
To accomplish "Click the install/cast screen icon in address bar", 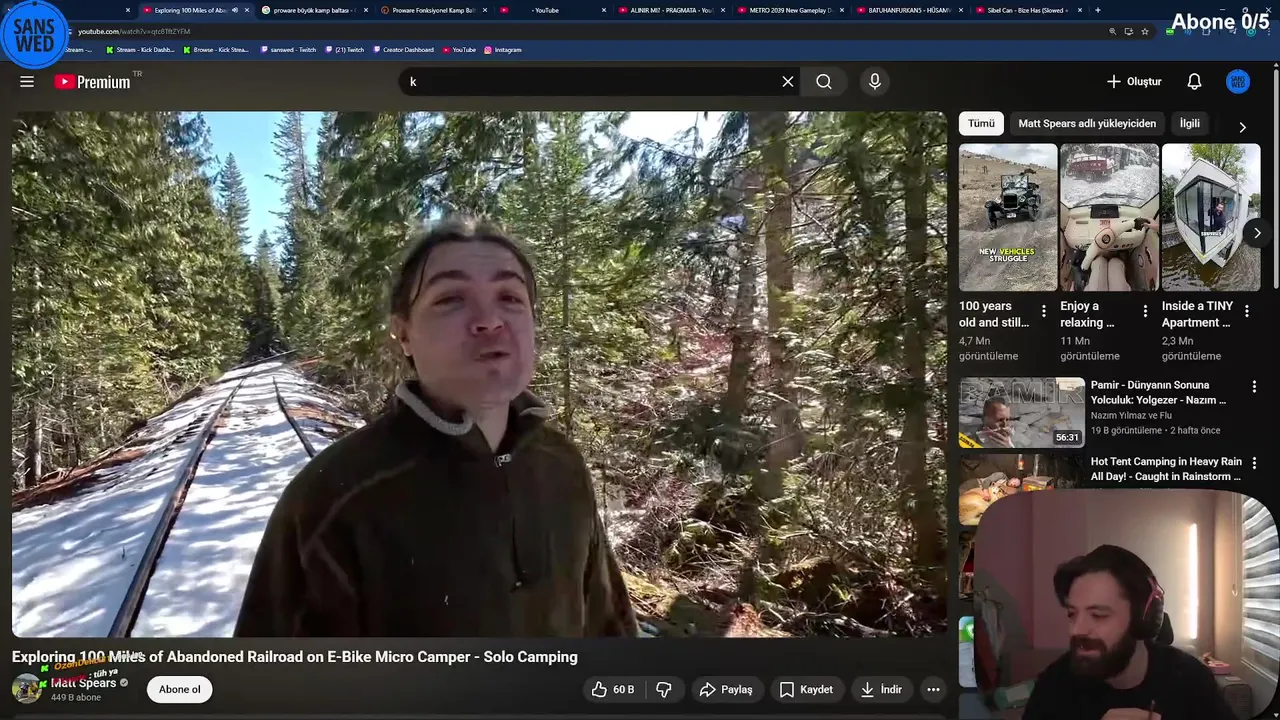I will coord(1128,31).
